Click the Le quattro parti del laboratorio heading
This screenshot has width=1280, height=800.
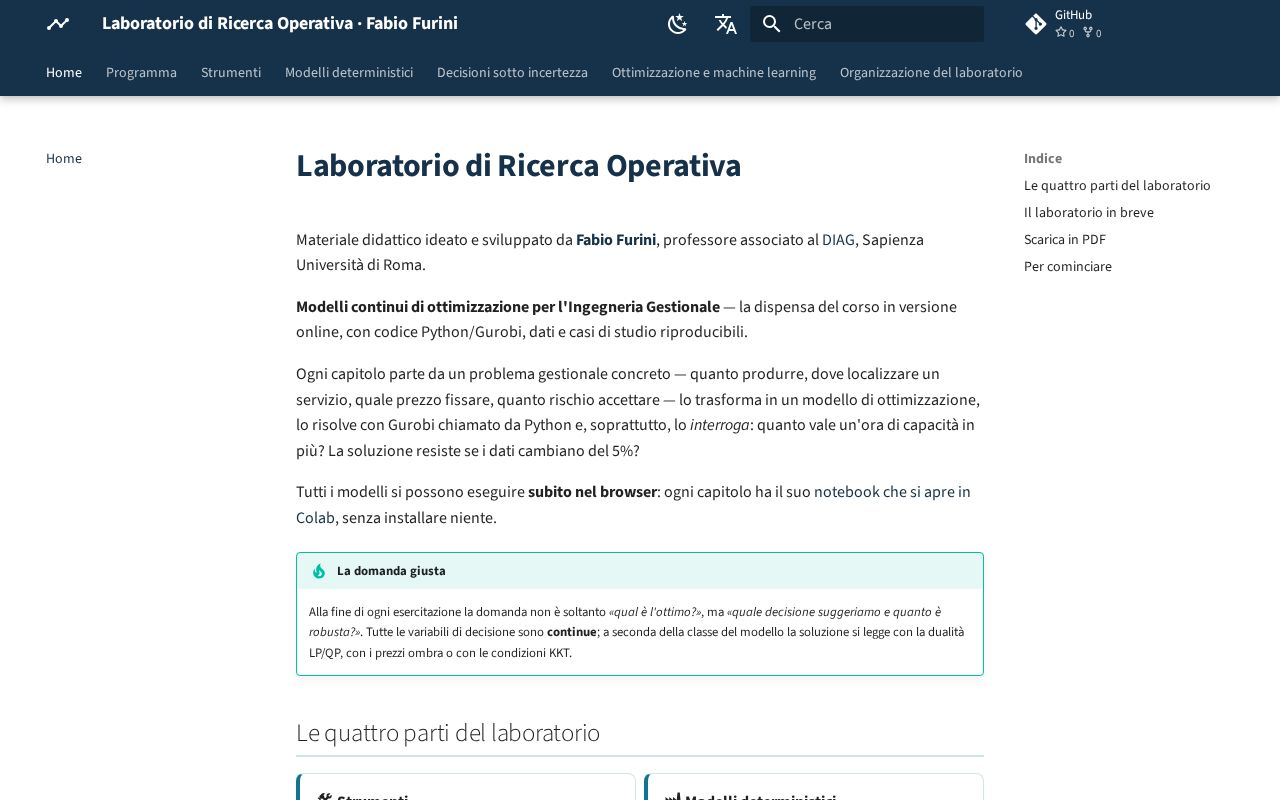tap(448, 733)
